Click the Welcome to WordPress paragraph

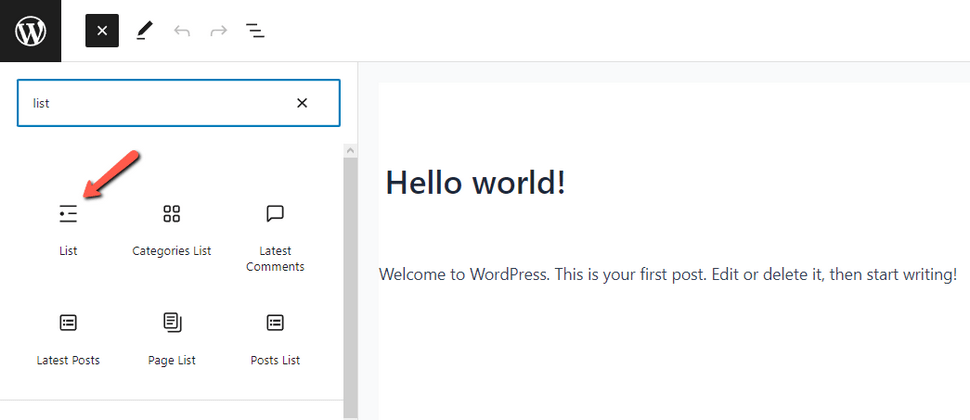668,274
